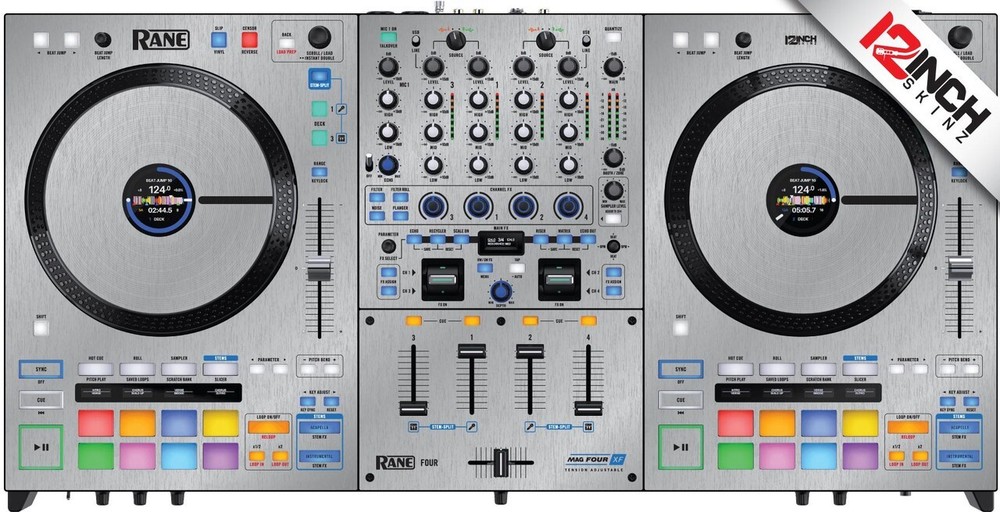The image size is (1000, 512).
Task: Click channel 4 volume fader cap
Action: [x=588, y=409]
